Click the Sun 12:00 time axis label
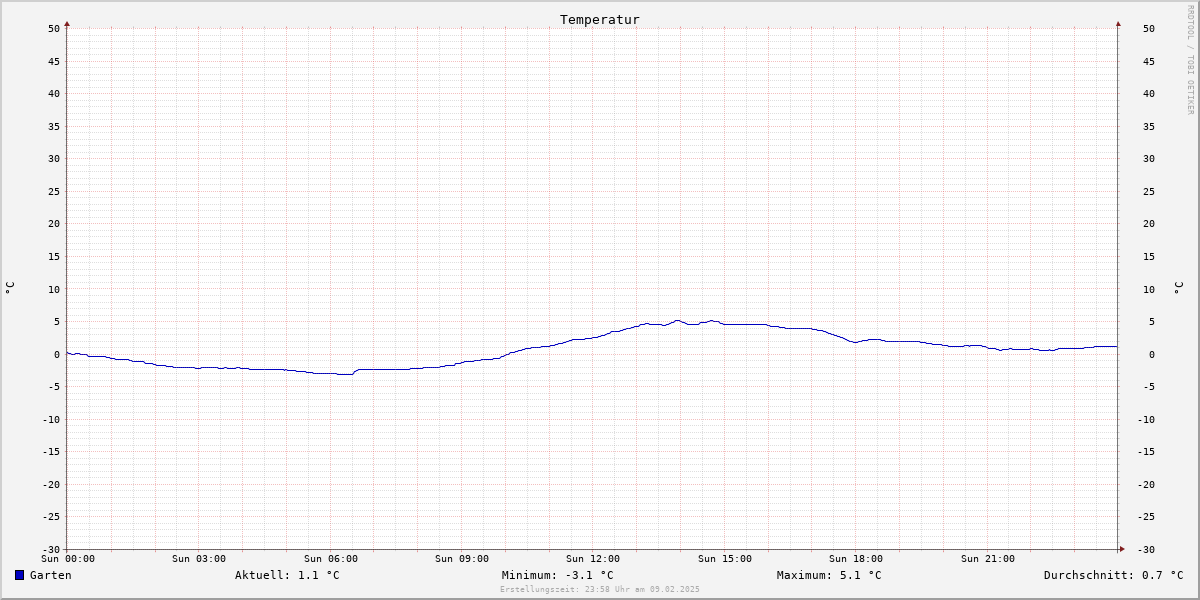 click(x=593, y=559)
